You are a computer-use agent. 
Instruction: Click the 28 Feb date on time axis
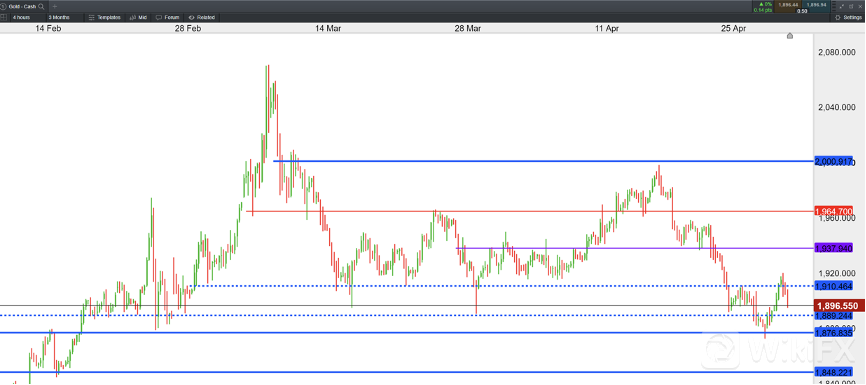click(187, 29)
